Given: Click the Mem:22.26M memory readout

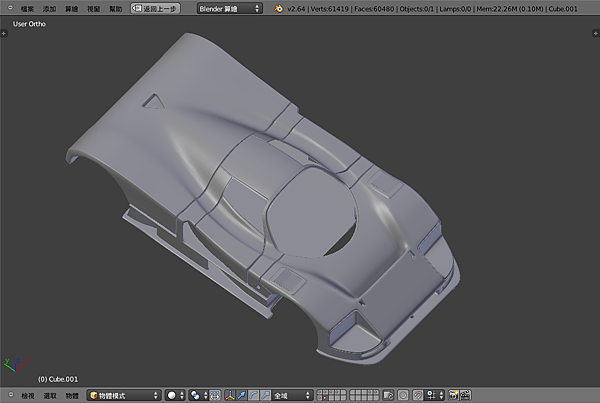Looking at the screenshot, I should click(509, 8).
